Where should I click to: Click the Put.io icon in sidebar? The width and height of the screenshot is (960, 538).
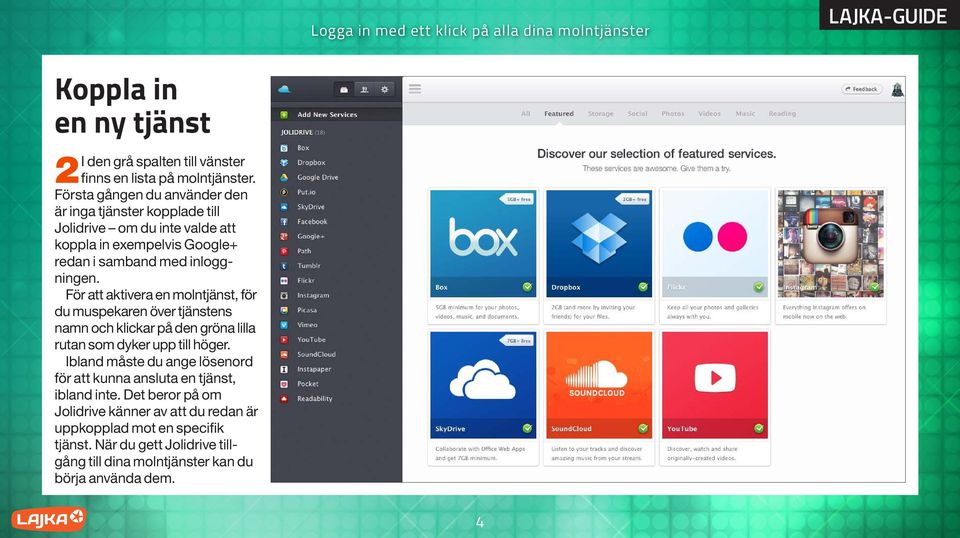tap(284, 192)
